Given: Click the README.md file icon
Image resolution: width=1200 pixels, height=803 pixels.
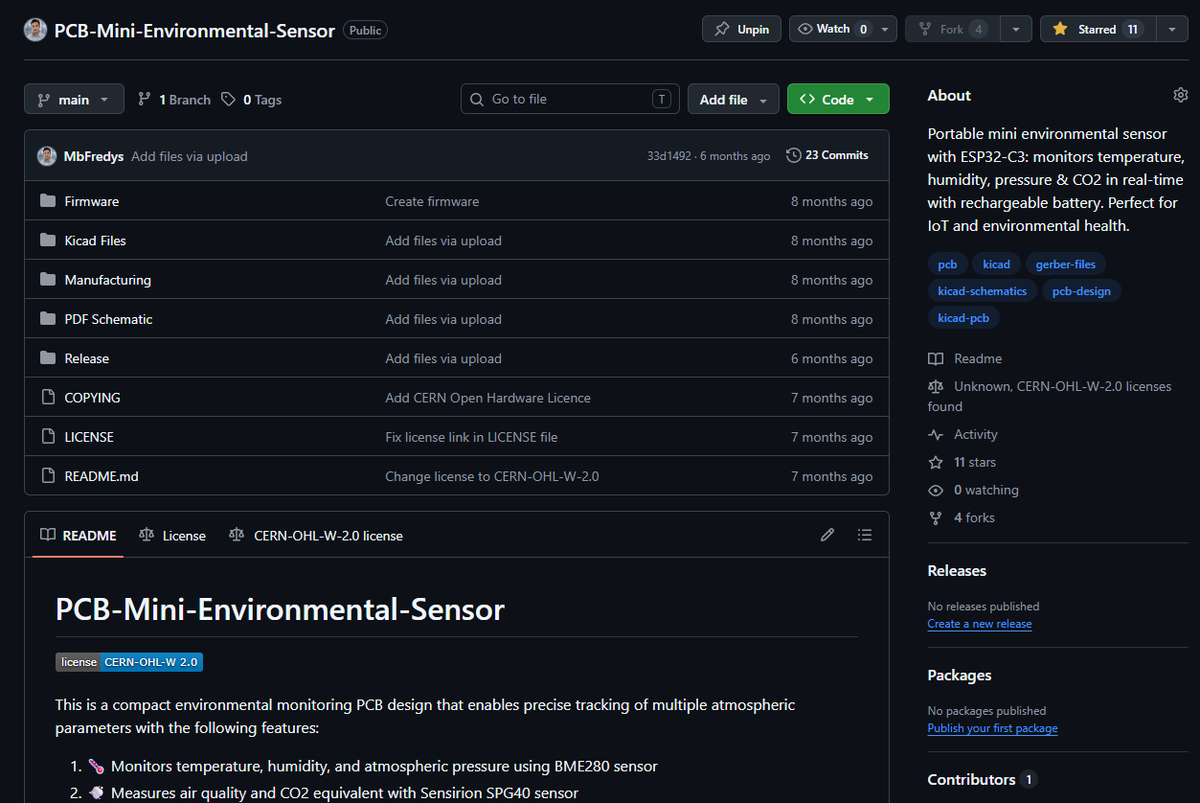Looking at the screenshot, I should [47, 476].
